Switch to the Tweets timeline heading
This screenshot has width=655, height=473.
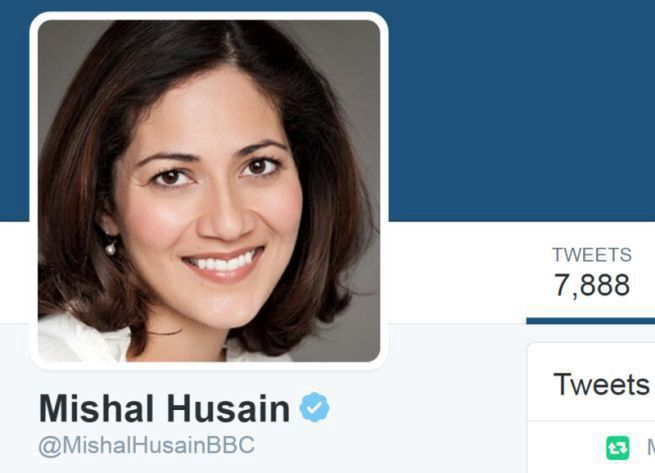click(x=601, y=384)
